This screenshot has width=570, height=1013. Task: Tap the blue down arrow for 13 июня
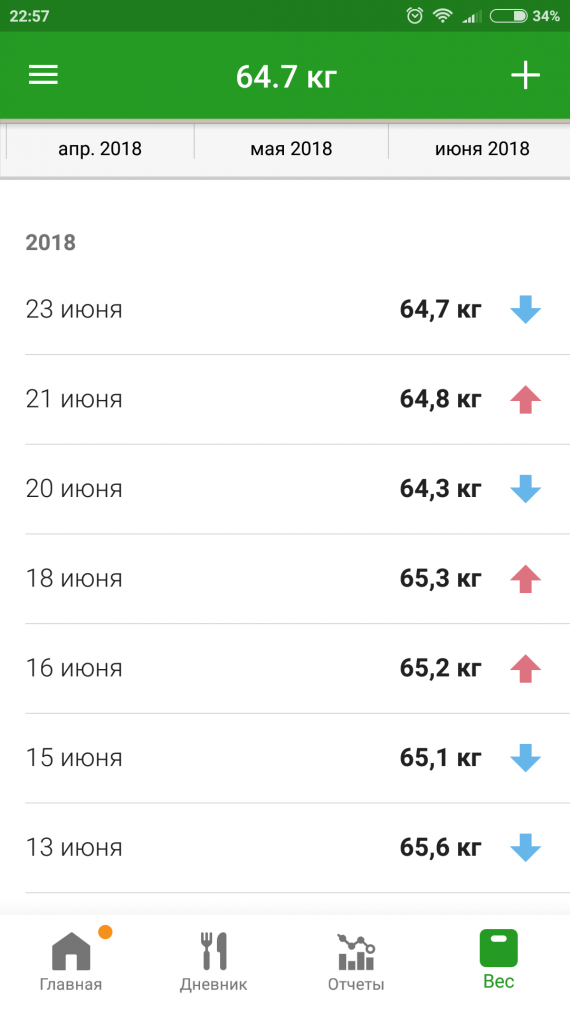pos(525,848)
